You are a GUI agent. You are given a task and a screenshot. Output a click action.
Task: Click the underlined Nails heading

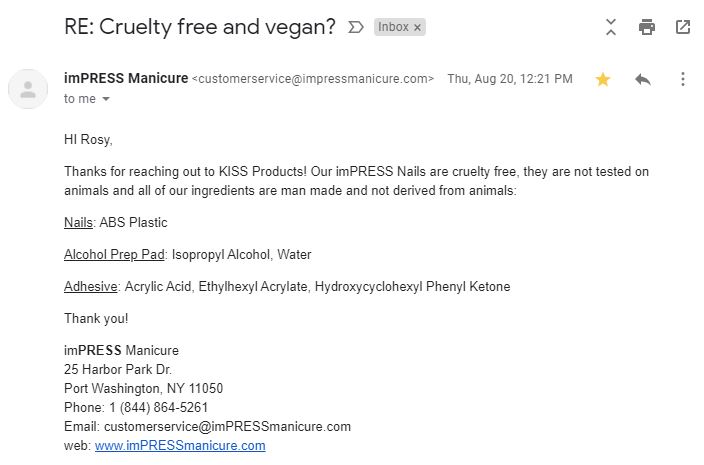pyautogui.click(x=78, y=222)
